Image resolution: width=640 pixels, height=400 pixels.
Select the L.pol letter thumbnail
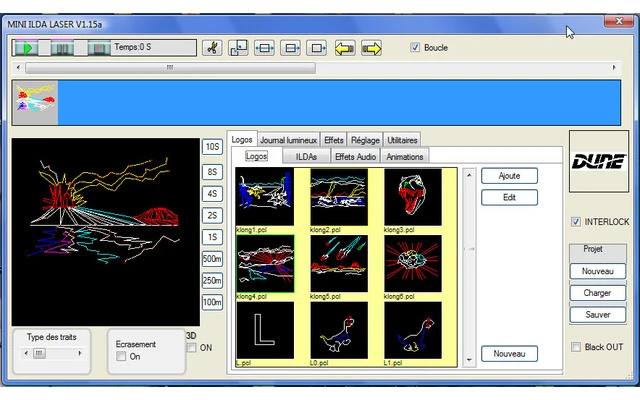265,330
